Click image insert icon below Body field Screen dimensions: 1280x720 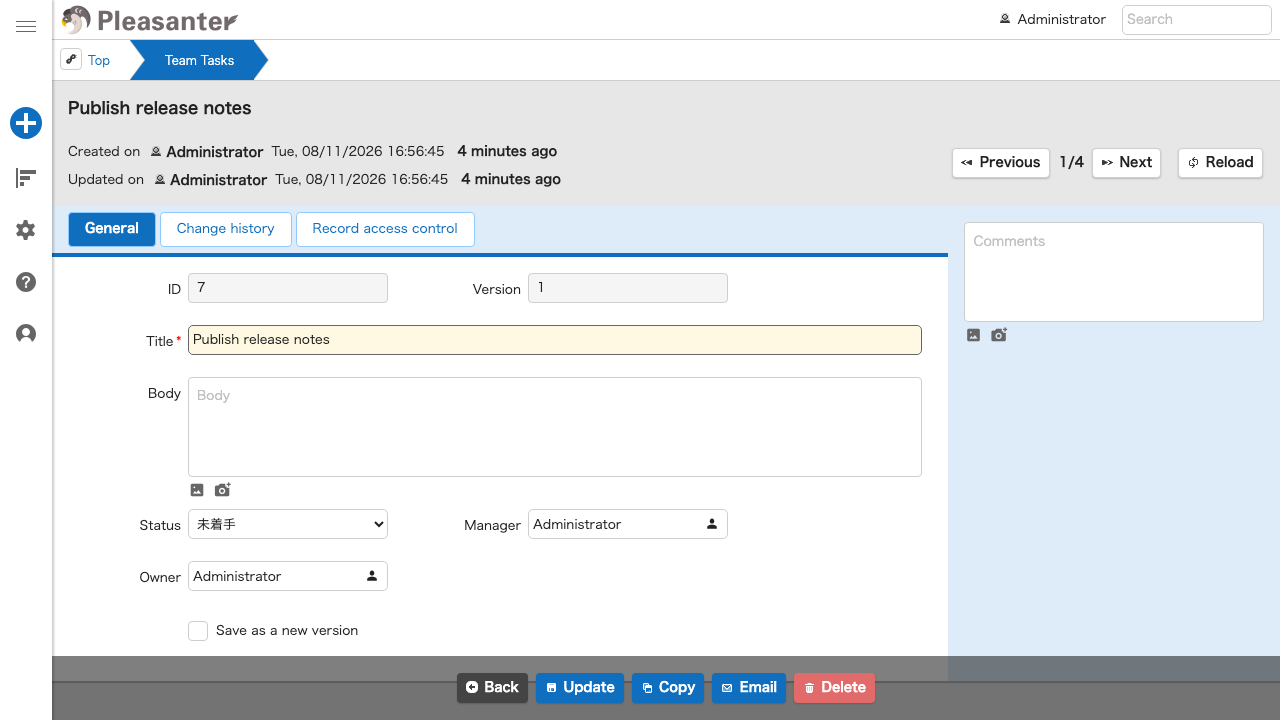197,490
